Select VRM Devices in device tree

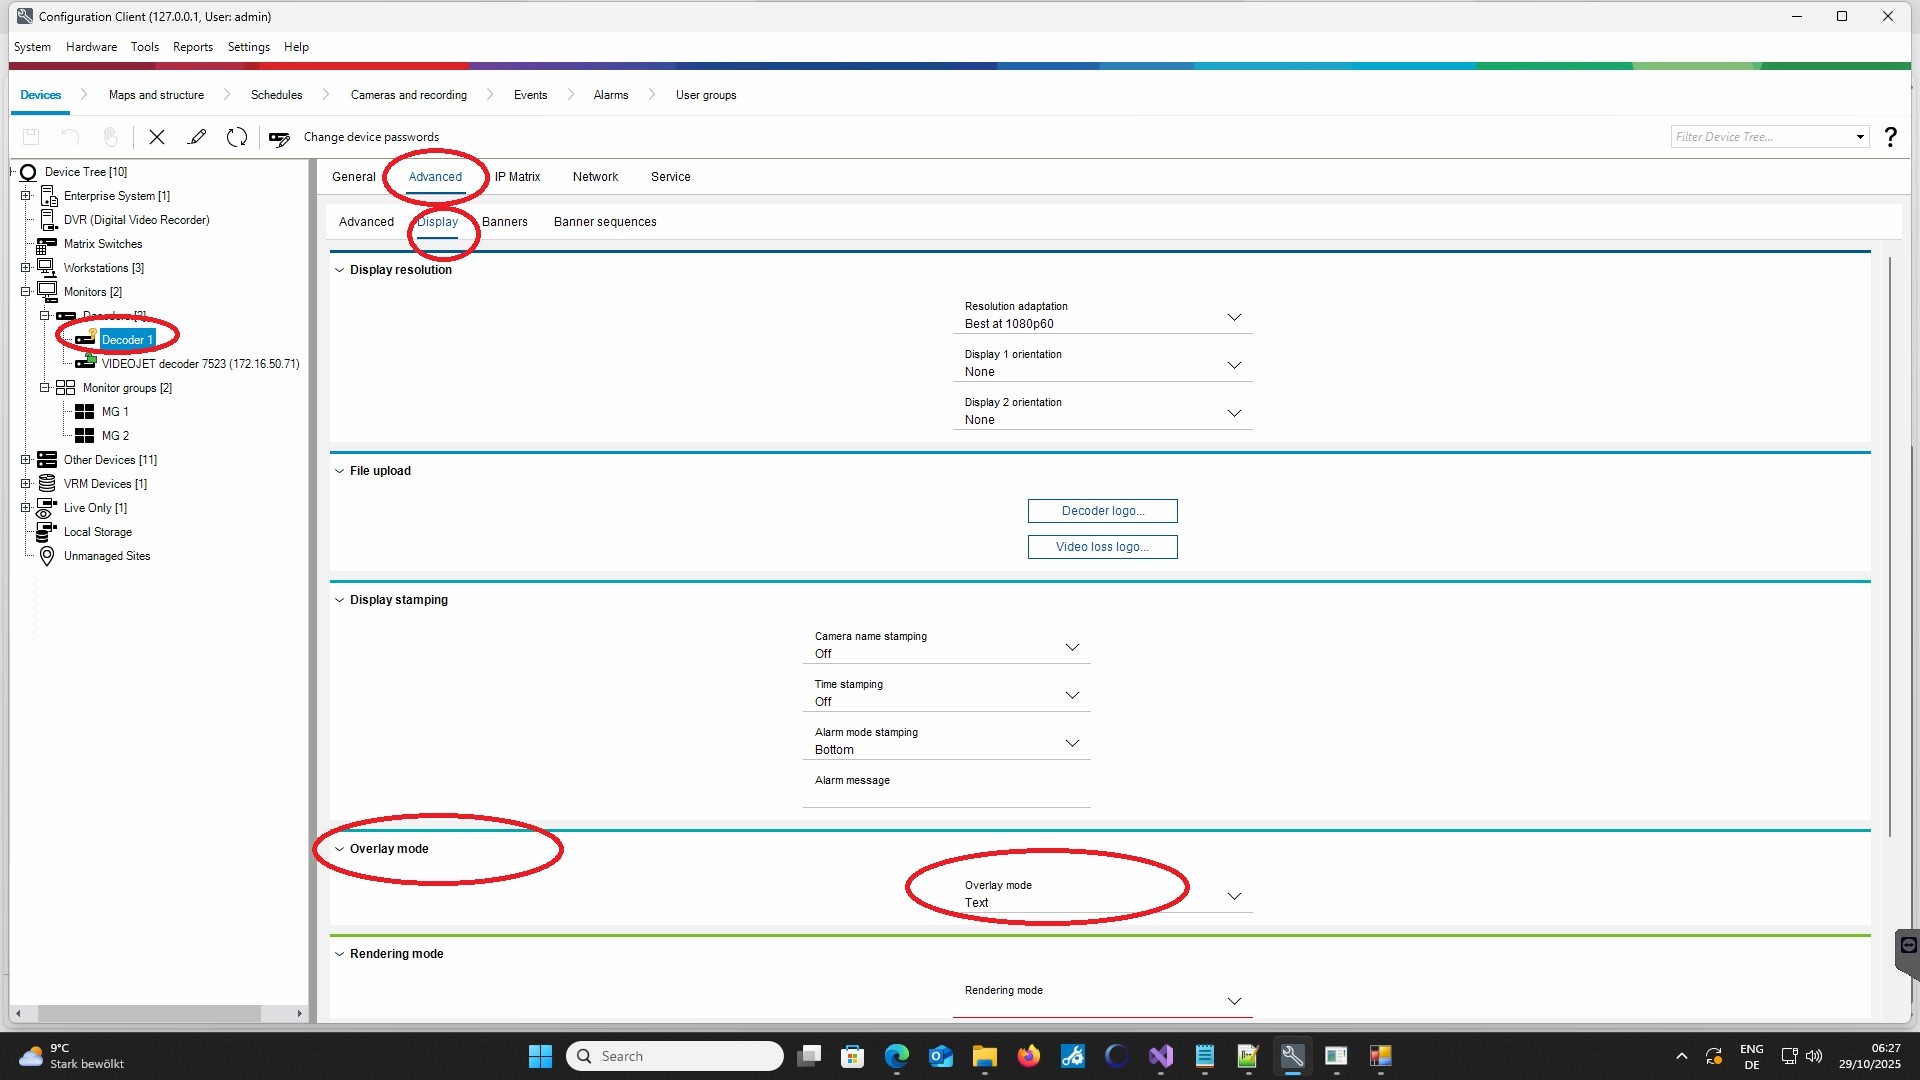tap(104, 484)
